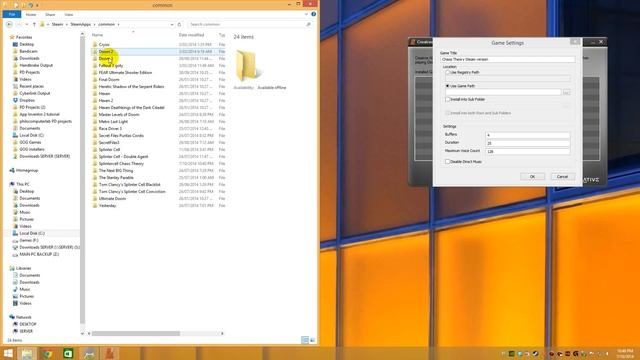Open recent locations dropdown arrow
Screen dimensions: 640x360
27,24
